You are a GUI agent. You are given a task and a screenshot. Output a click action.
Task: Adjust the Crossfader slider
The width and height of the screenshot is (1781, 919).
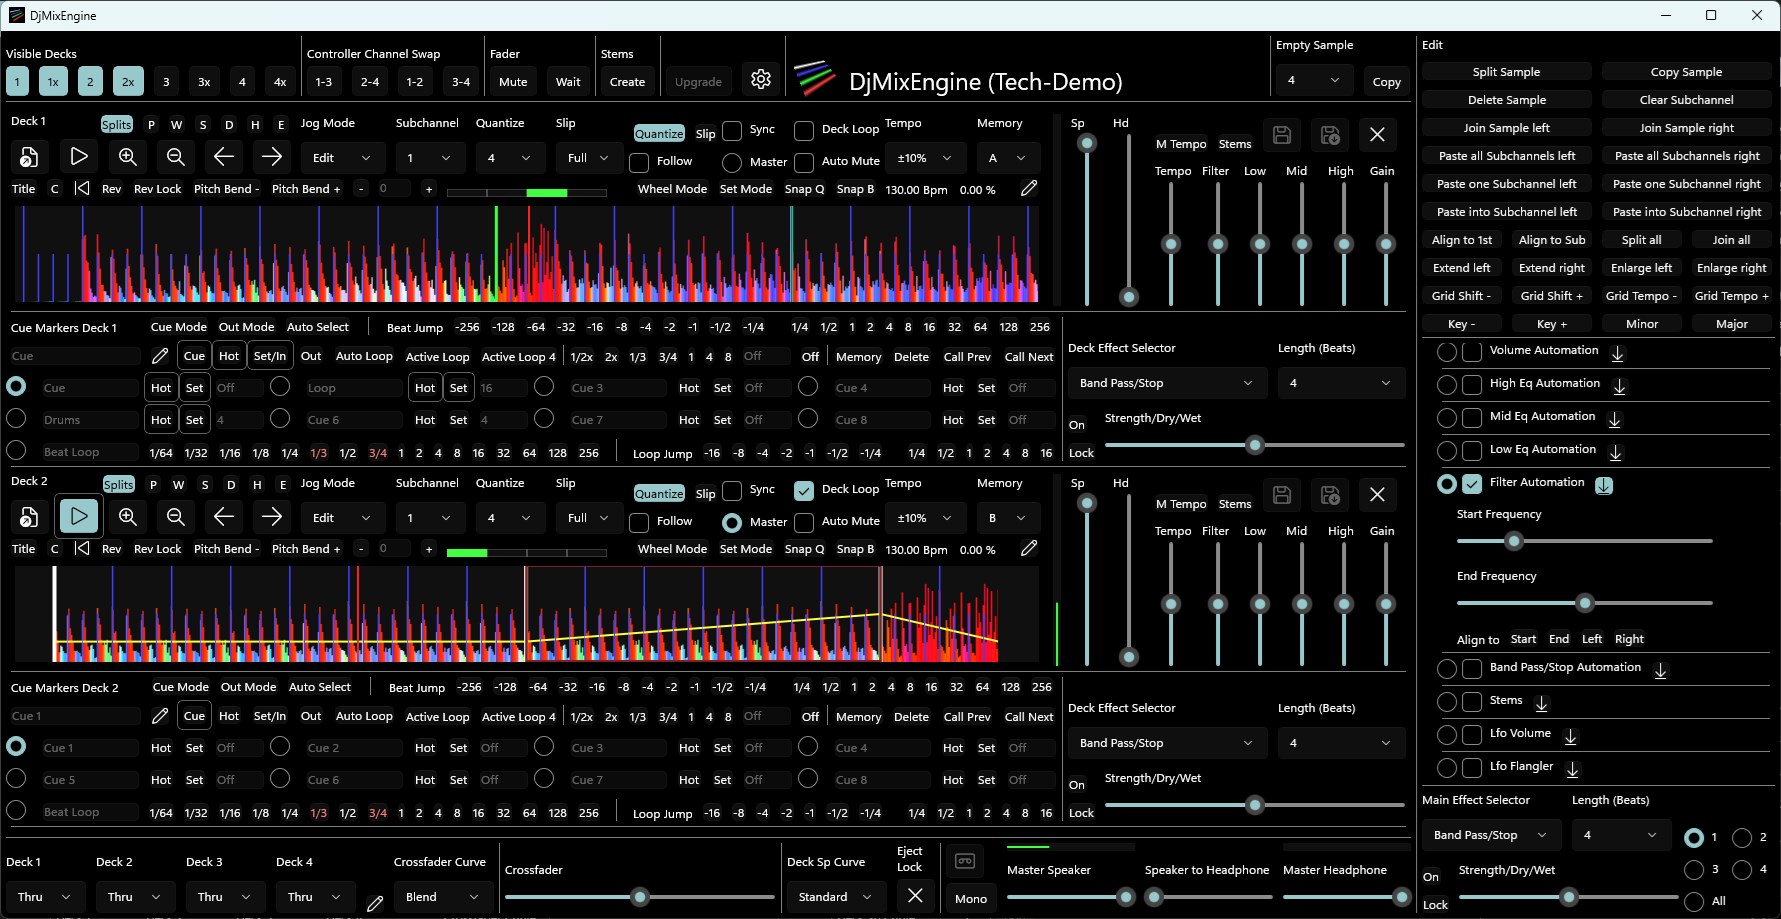[639, 897]
